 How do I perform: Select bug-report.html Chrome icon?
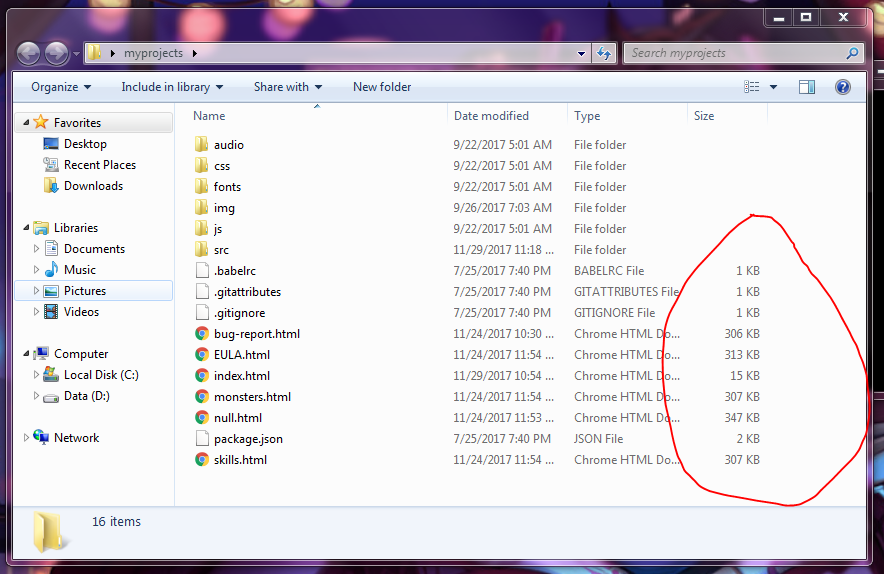click(x=202, y=333)
